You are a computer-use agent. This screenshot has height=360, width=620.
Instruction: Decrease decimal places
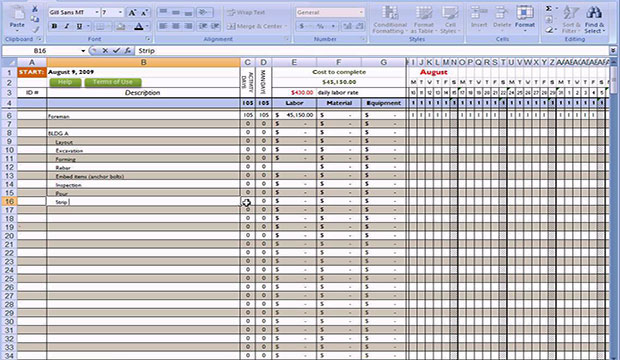359,27
